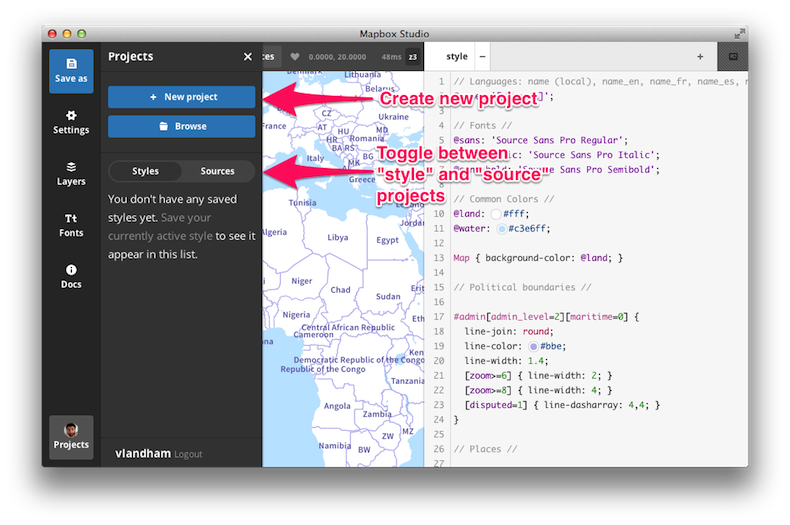Click the Chad label on the map

[340, 290]
